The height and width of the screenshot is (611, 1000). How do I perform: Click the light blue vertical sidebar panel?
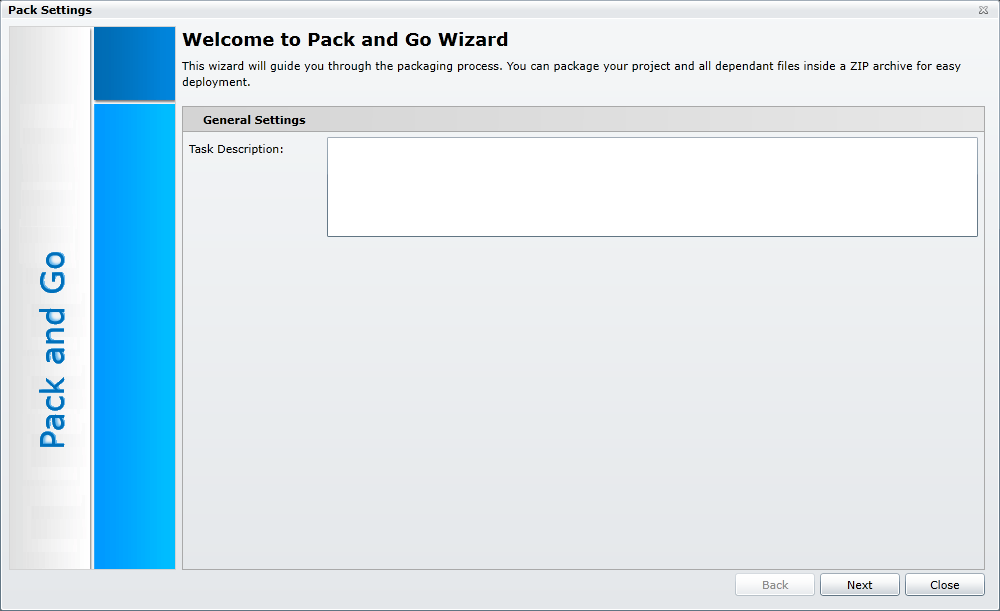(134, 335)
